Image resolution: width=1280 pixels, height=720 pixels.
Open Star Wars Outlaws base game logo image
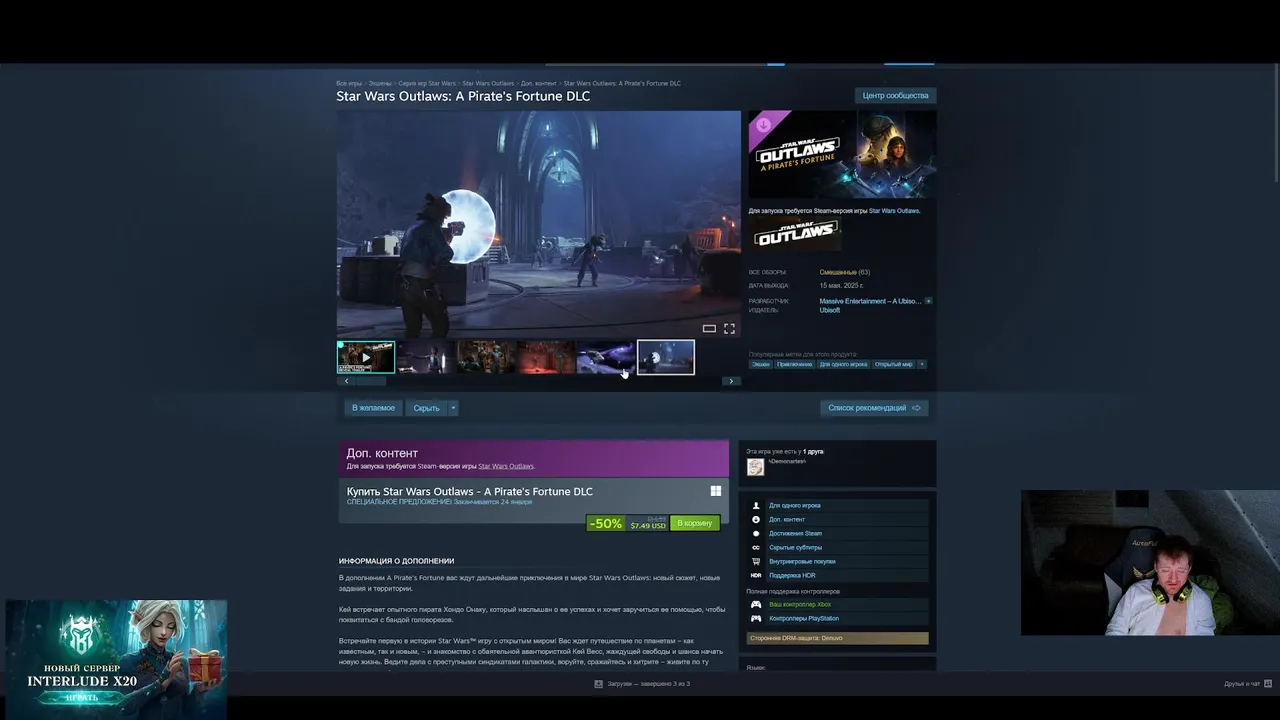[x=797, y=233]
